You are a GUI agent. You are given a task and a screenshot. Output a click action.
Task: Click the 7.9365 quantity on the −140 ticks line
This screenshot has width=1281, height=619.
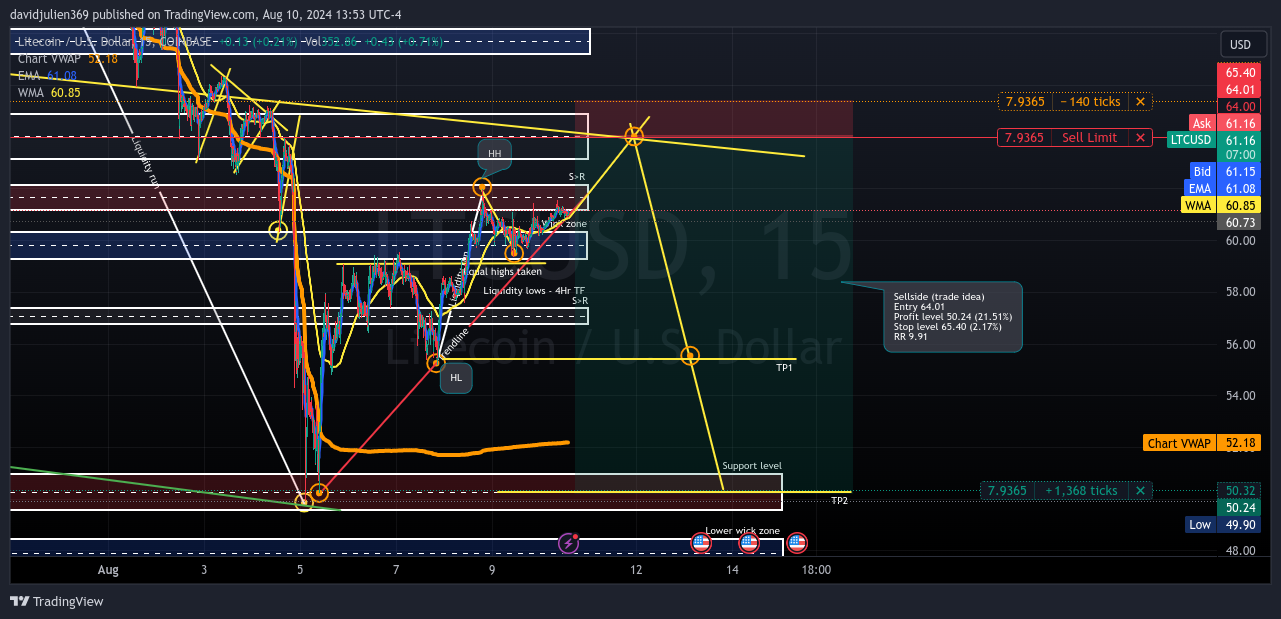click(1024, 102)
